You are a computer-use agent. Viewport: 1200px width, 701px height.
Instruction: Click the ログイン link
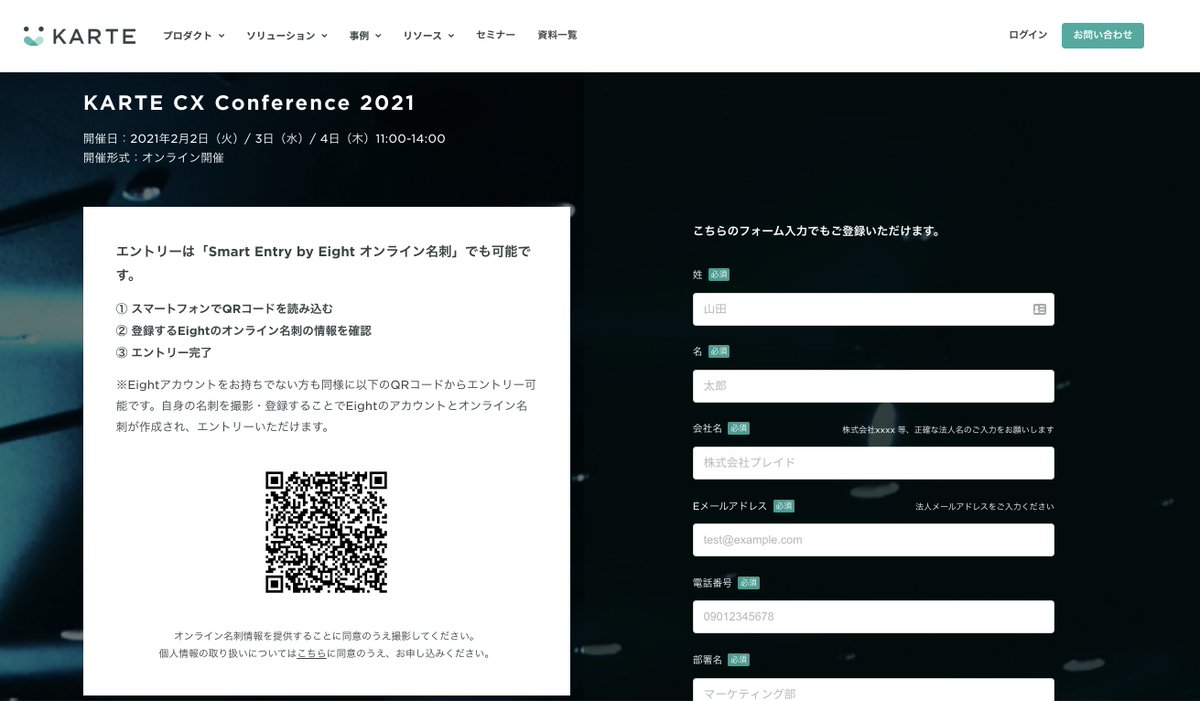tap(1028, 35)
